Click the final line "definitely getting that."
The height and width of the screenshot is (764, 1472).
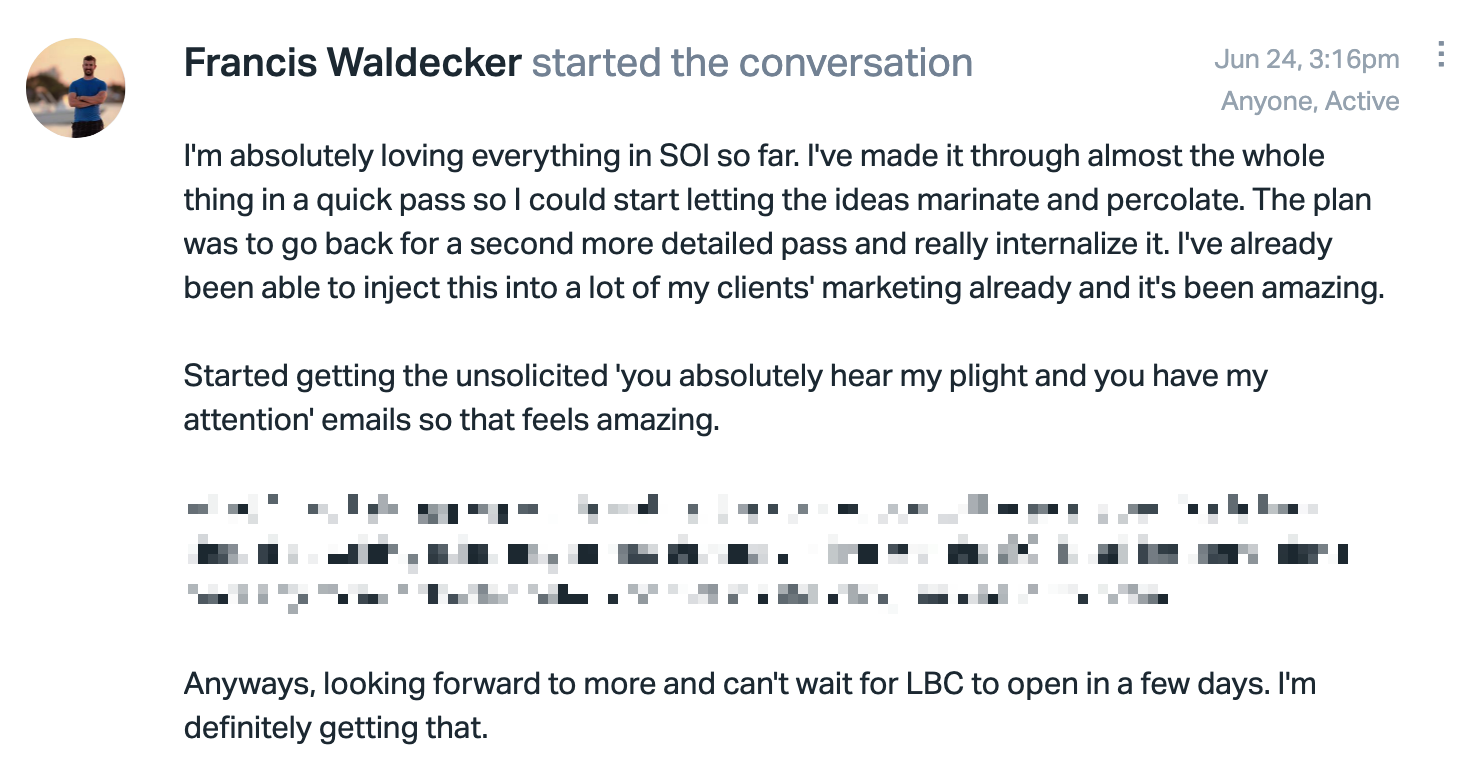tap(335, 729)
